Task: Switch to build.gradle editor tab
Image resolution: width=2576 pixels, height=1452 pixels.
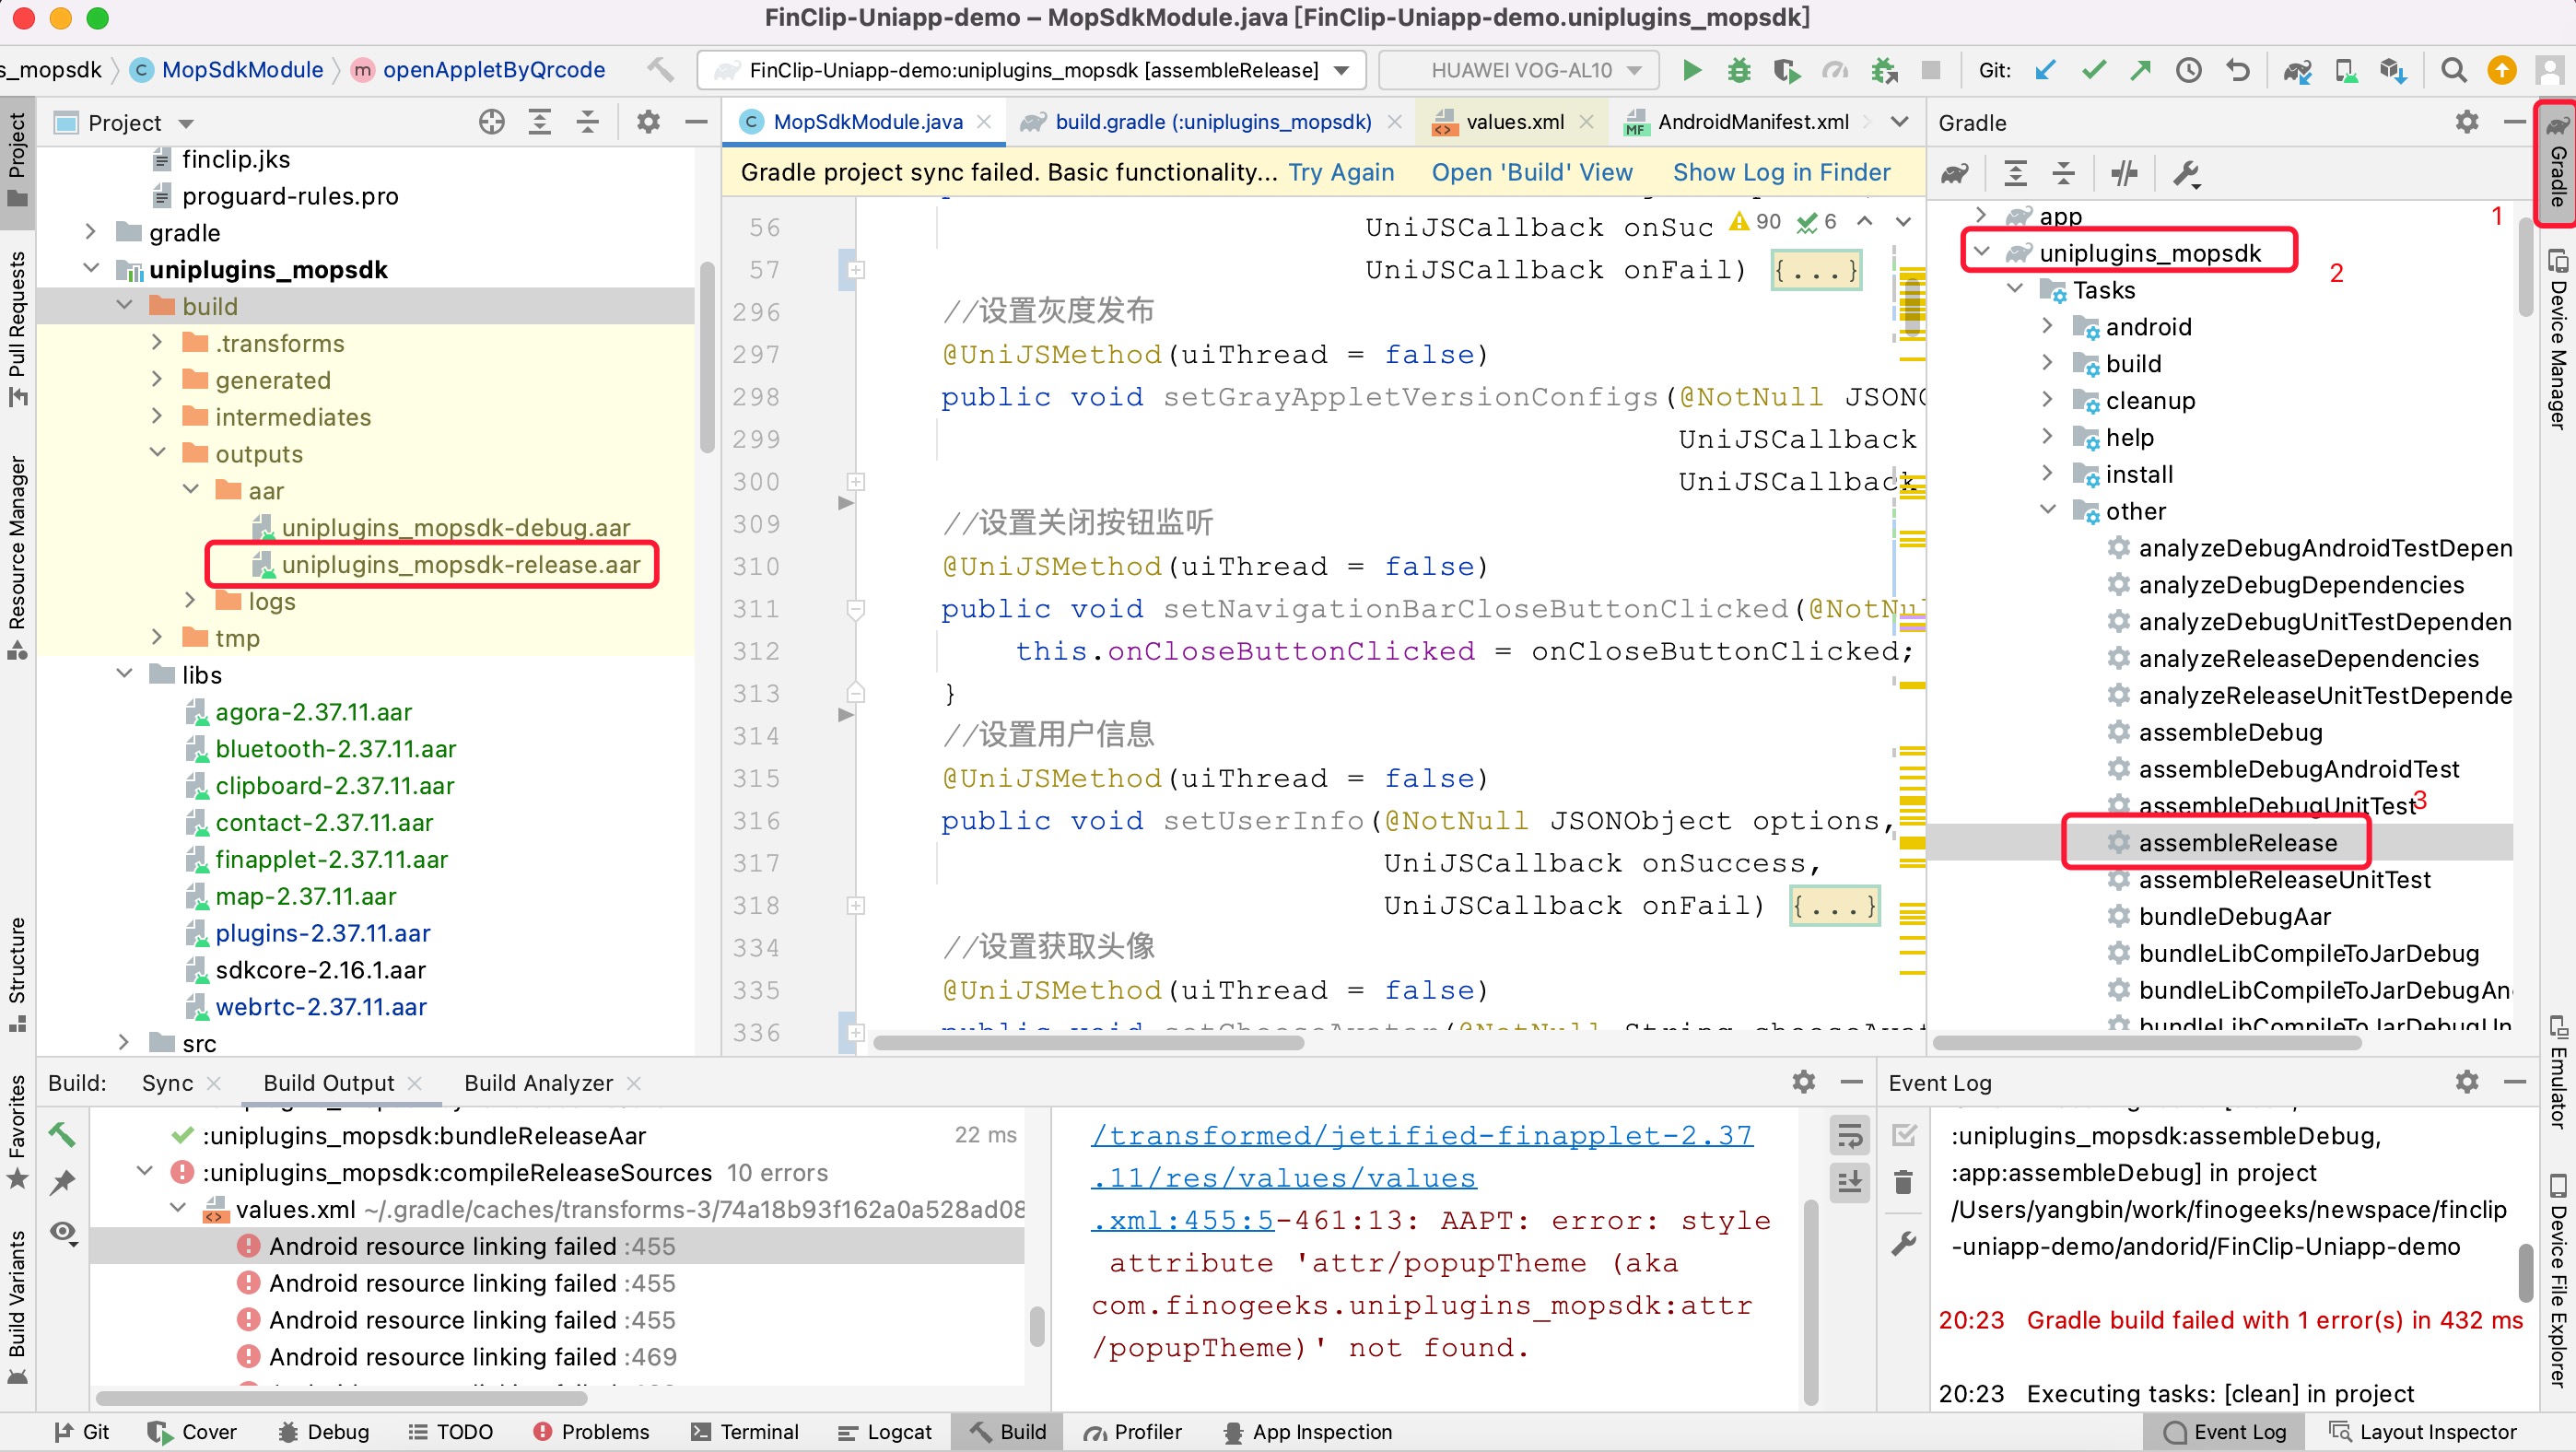Action: pyautogui.click(x=1212, y=122)
